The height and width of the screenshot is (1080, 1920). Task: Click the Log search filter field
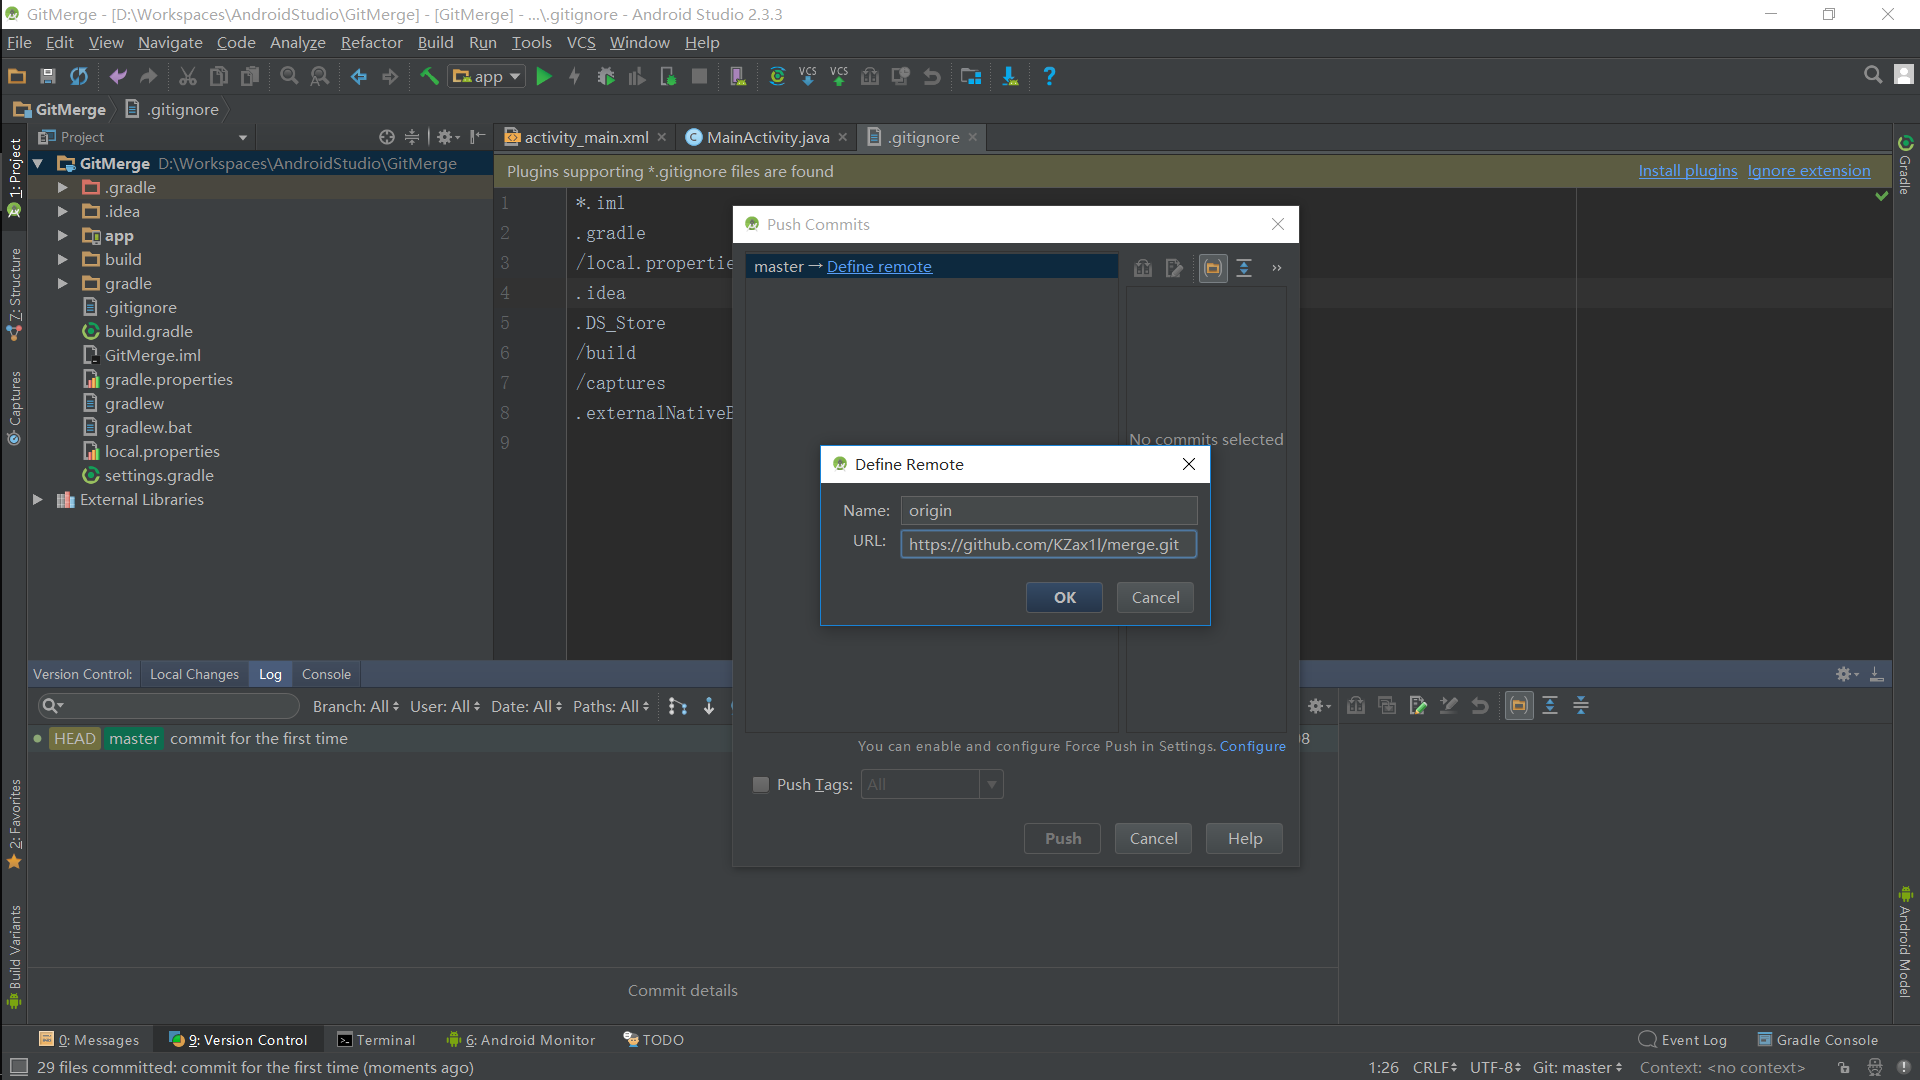pyautogui.click(x=168, y=706)
